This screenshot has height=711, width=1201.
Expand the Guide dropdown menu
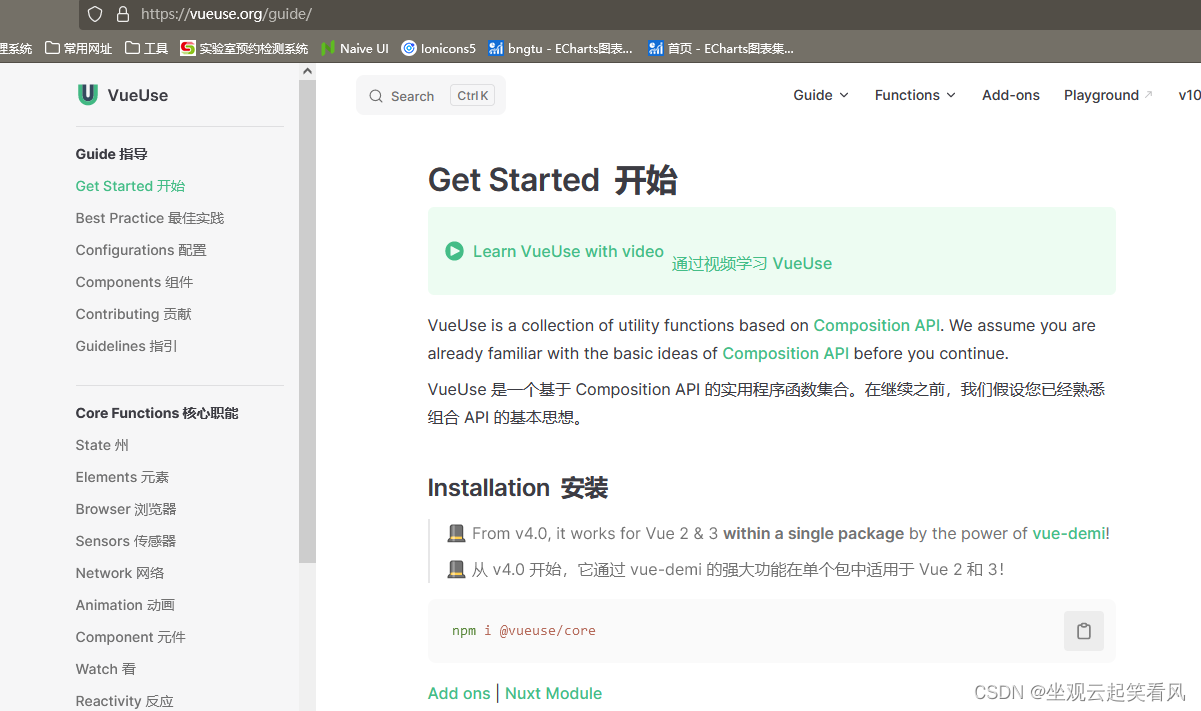coord(821,95)
